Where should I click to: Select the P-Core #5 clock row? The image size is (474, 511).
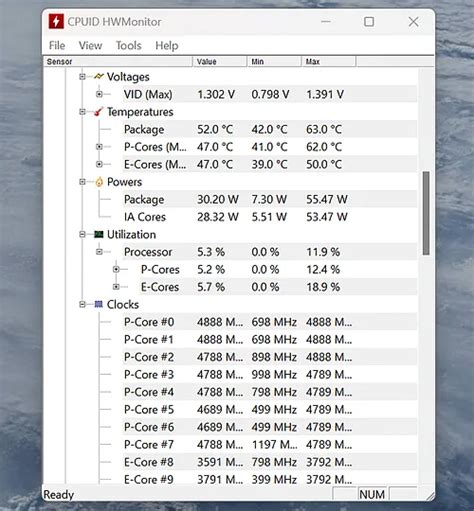coord(270,410)
